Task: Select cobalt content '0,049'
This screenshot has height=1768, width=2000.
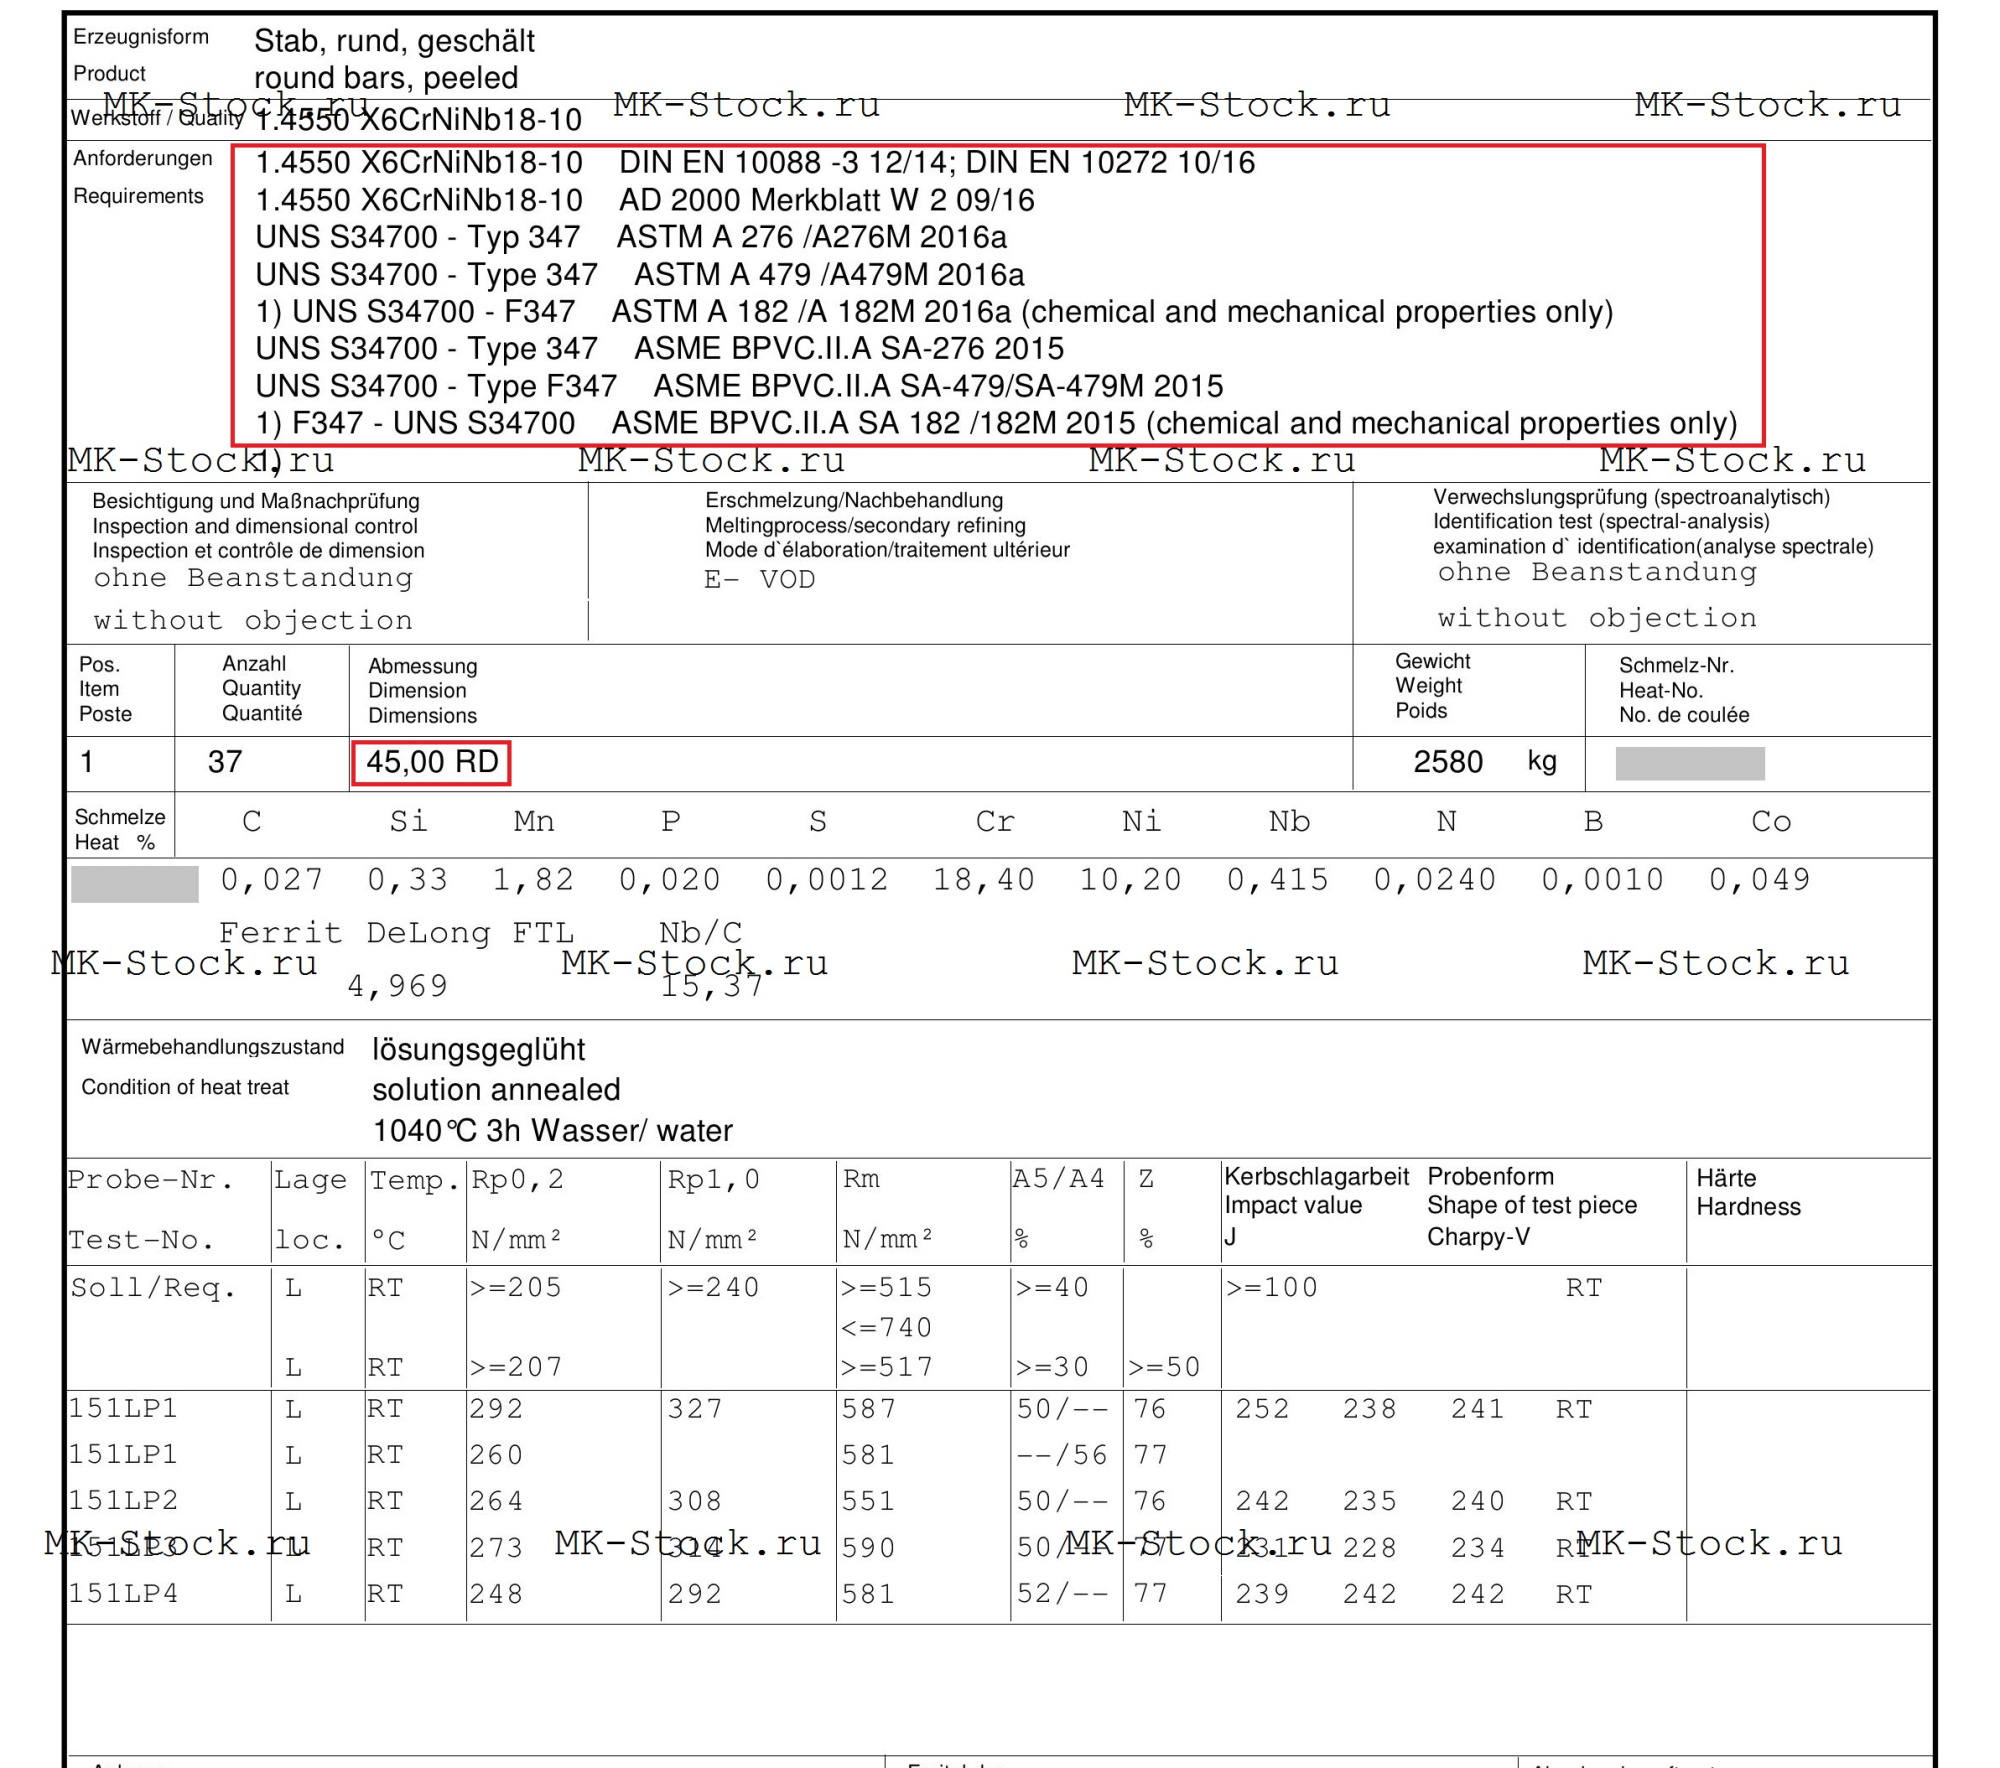Action: [1759, 880]
